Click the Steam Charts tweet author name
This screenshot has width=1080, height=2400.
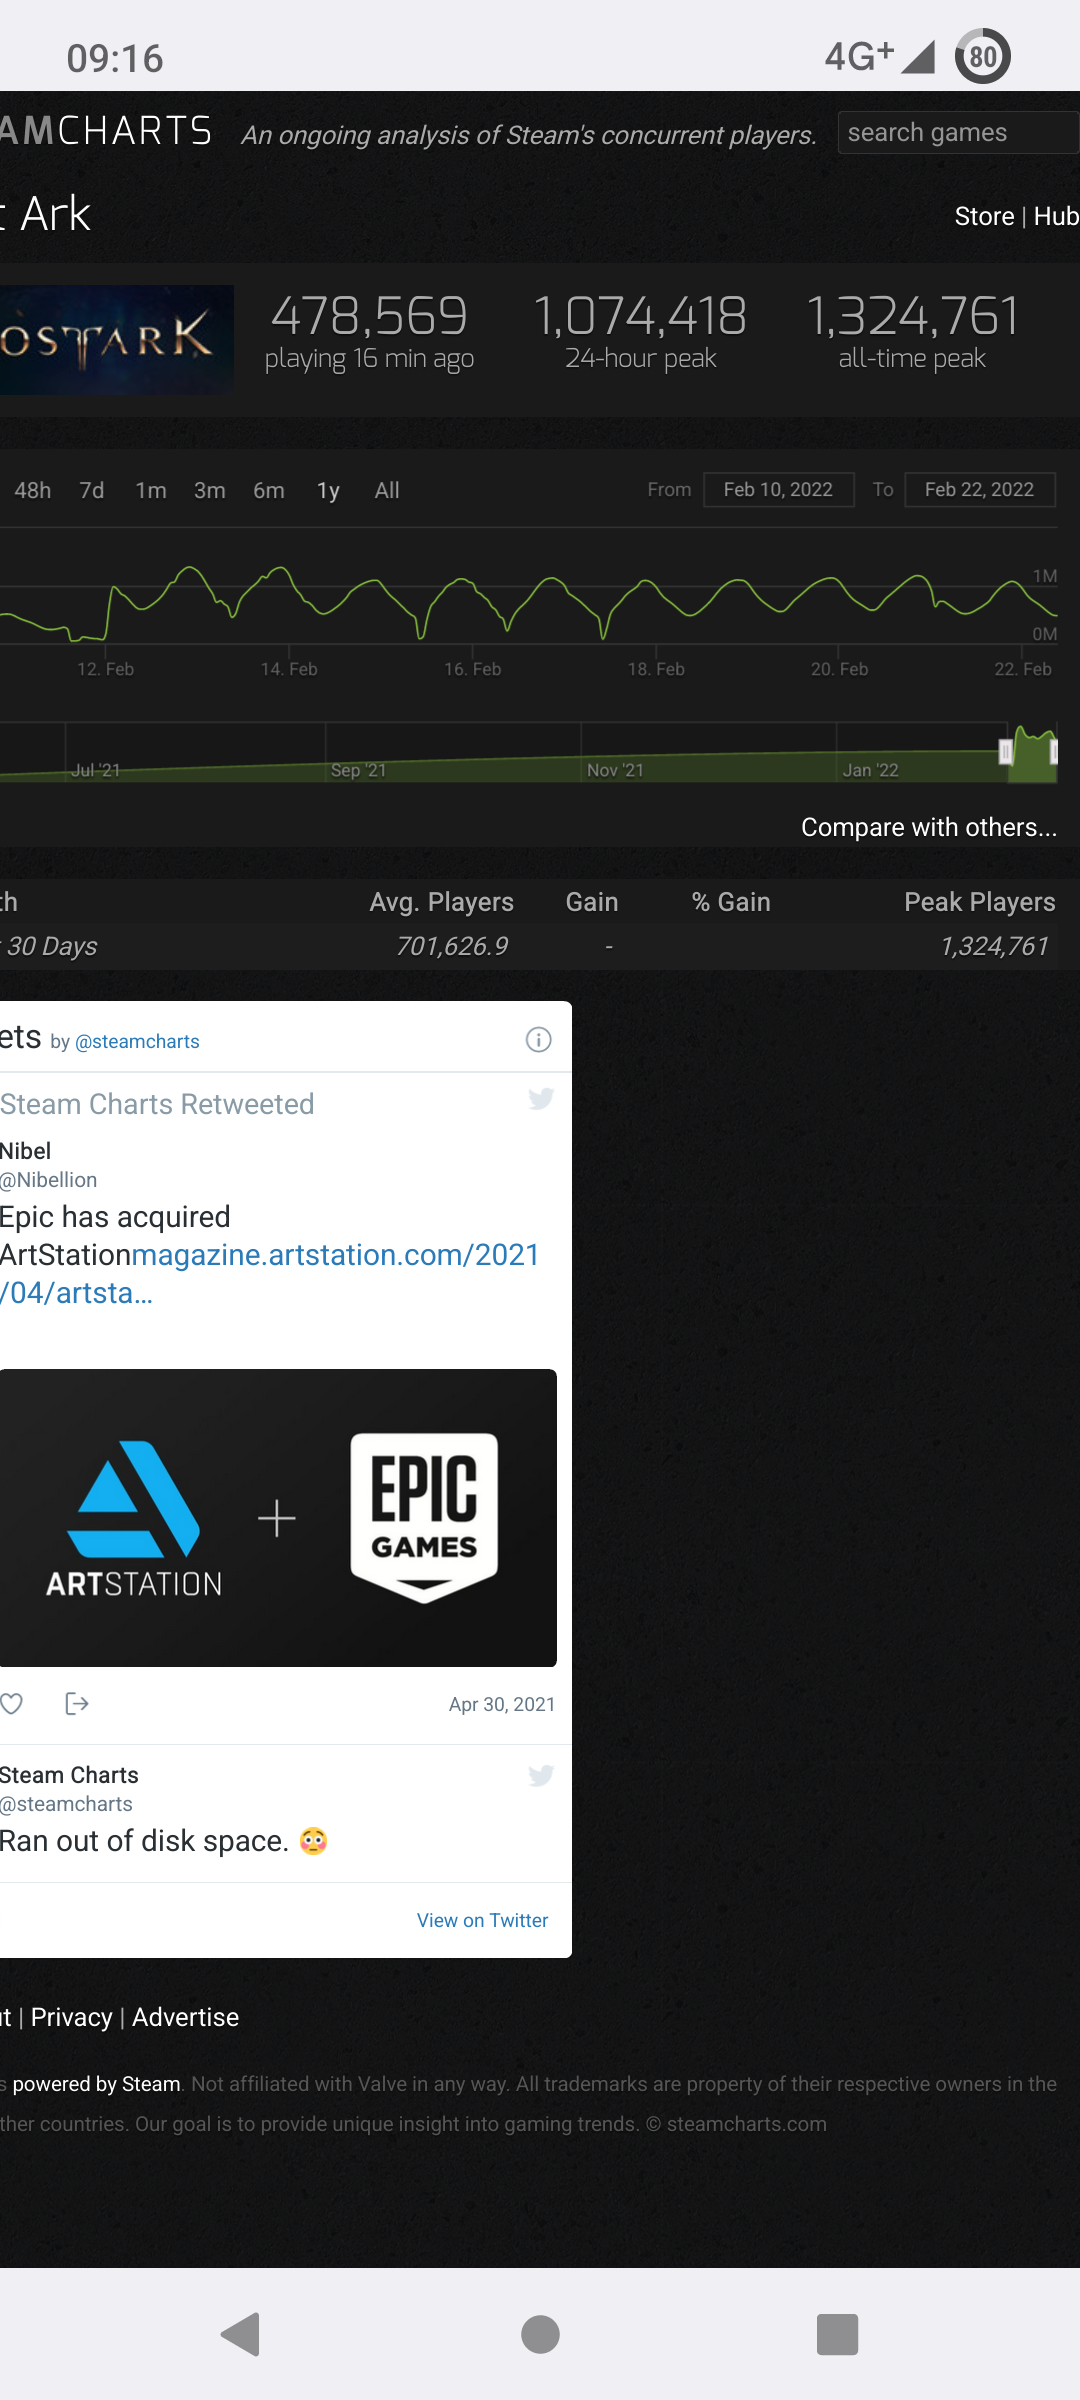pos(69,1775)
